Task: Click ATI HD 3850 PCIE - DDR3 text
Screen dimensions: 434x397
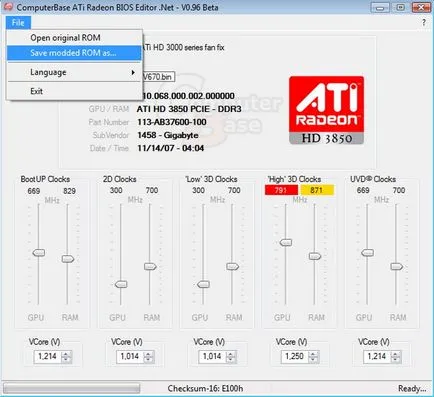Action: click(189, 109)
